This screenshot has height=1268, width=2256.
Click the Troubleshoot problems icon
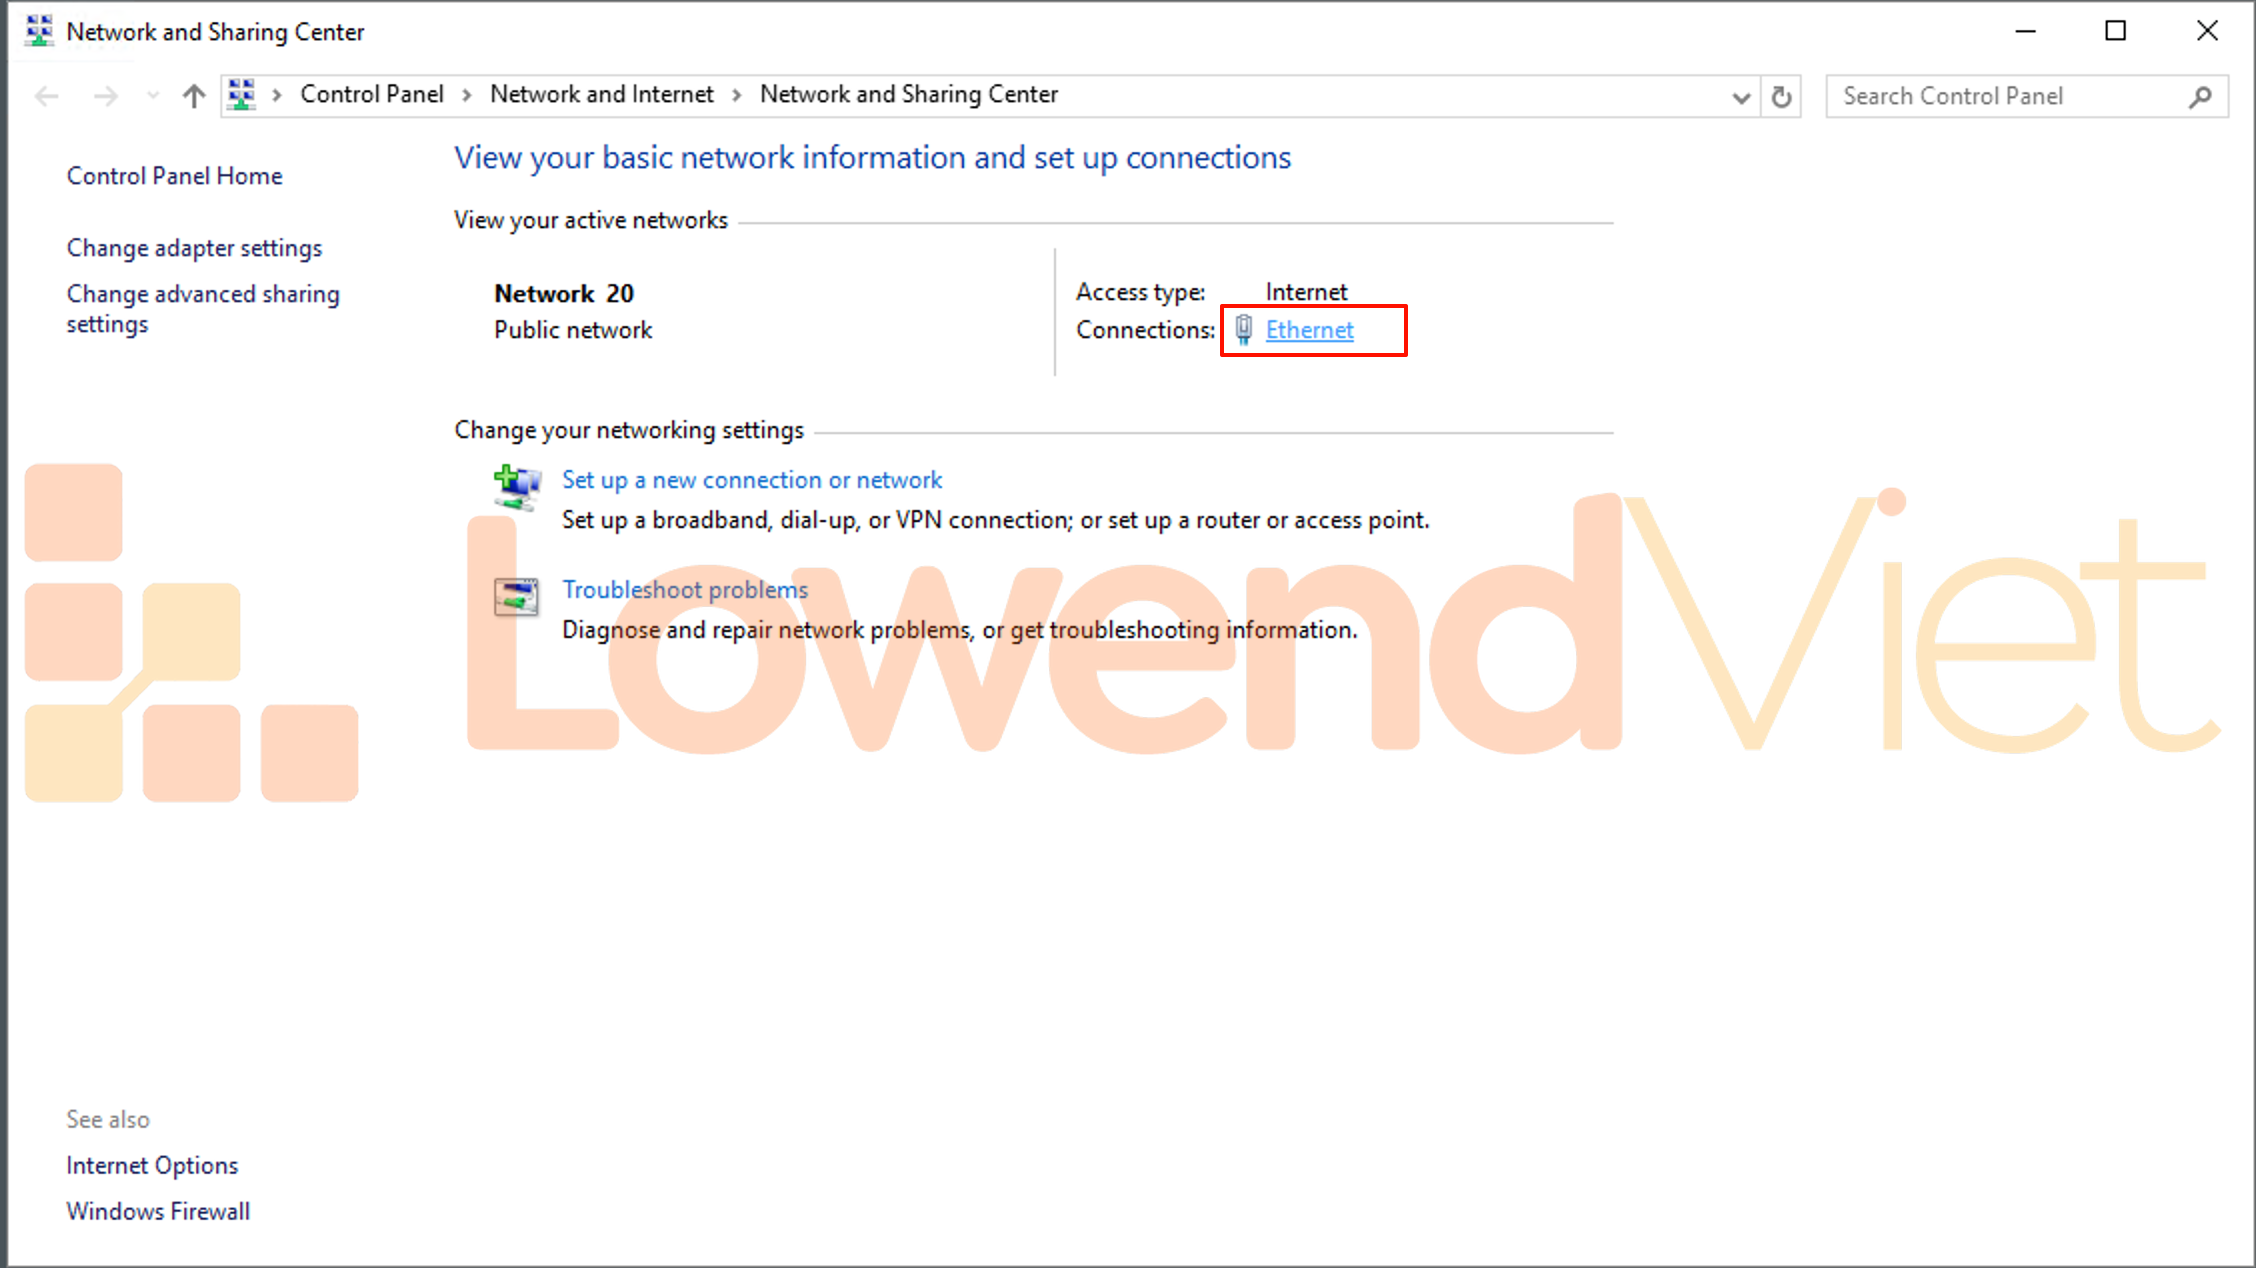click(x=516, y=597)
